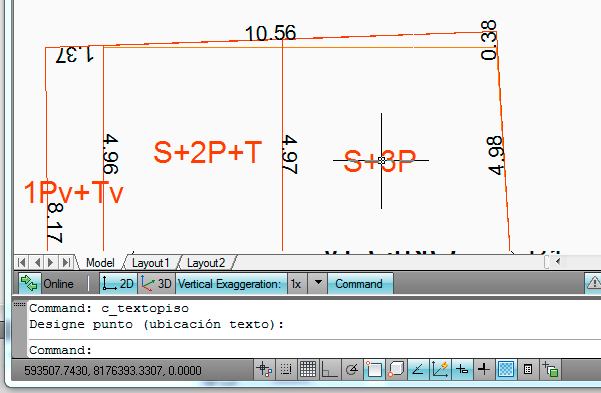Click the 3D view button
The image size is (601, 393).
(x=156, y=283)
